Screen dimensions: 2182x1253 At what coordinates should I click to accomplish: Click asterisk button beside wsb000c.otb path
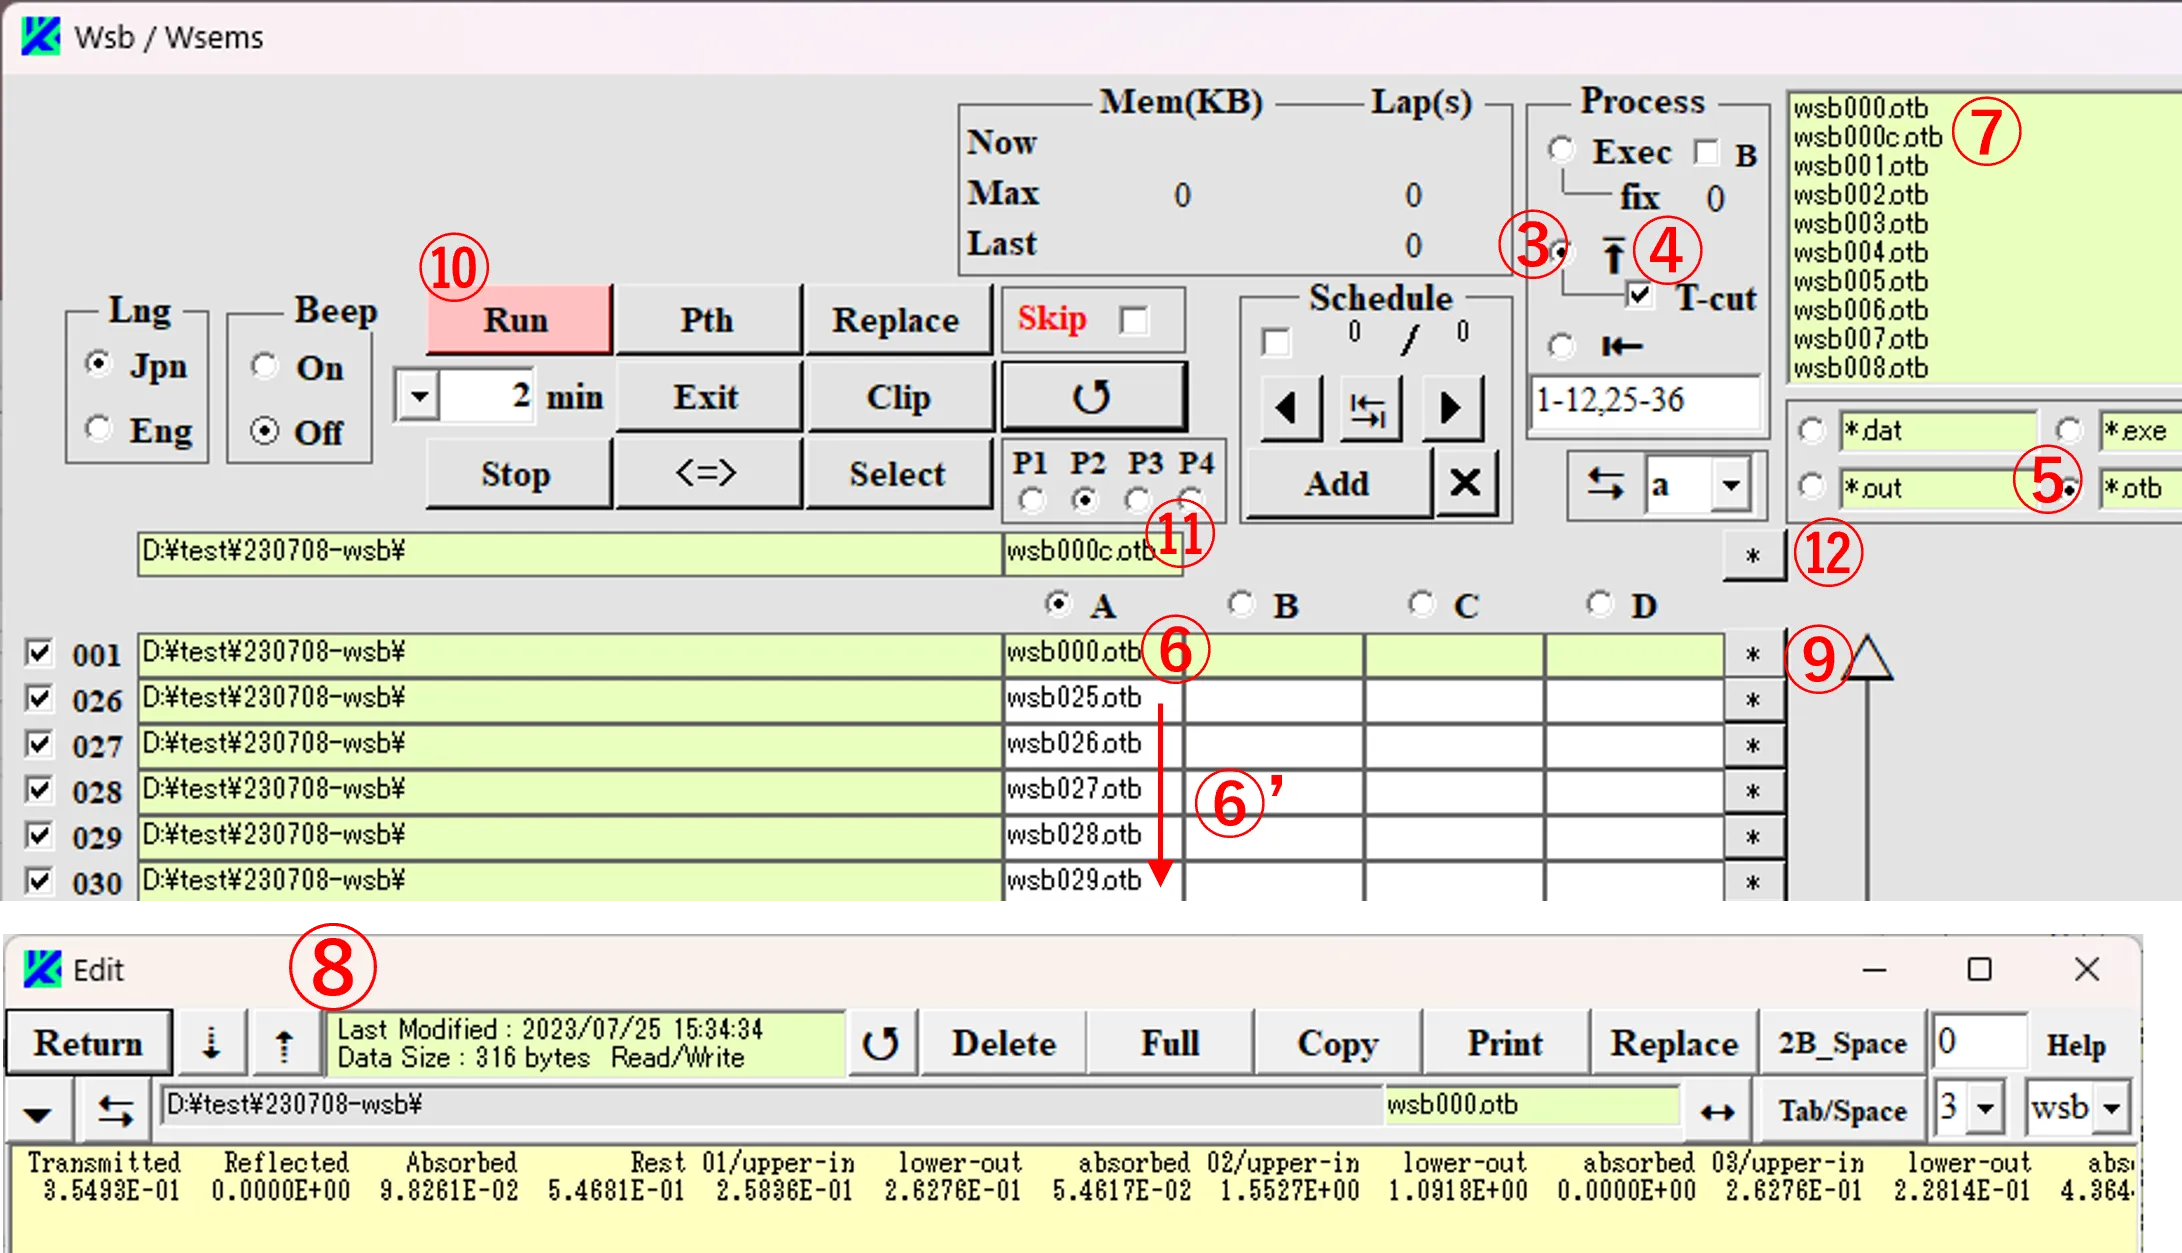pos(1753,555)
